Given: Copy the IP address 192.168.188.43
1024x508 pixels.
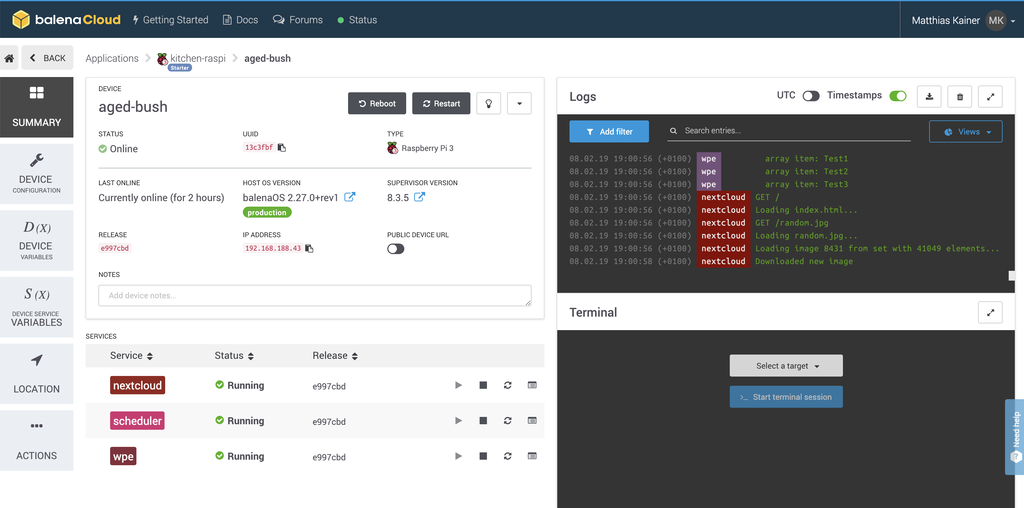Looking at the screenshot, I should coord(310,248).
